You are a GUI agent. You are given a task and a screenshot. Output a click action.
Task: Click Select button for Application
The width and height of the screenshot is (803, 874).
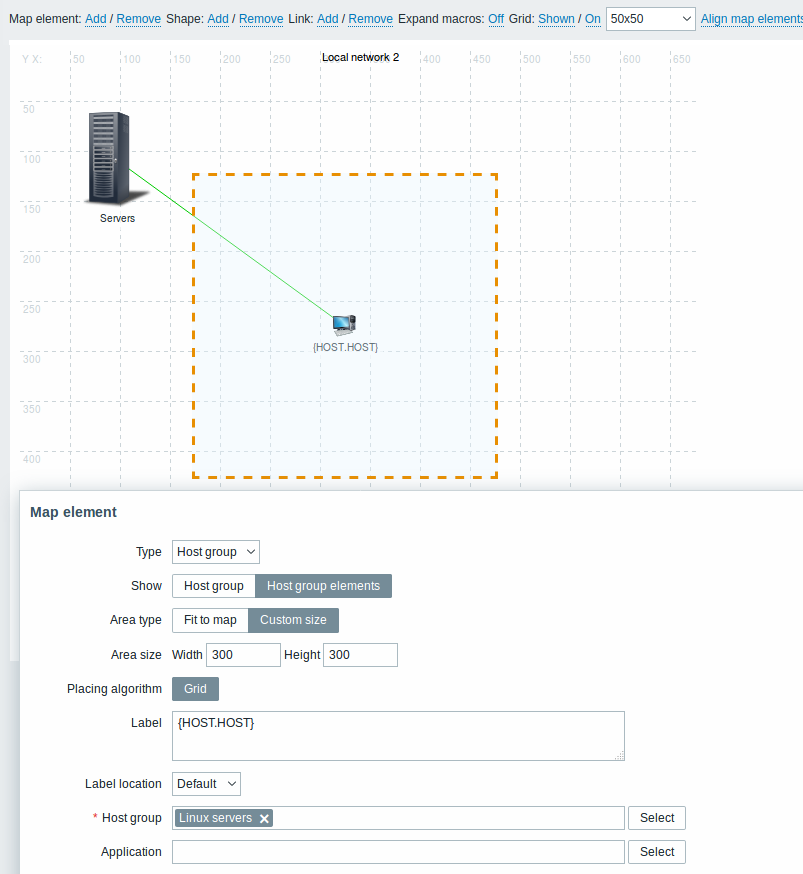(657, 852)
